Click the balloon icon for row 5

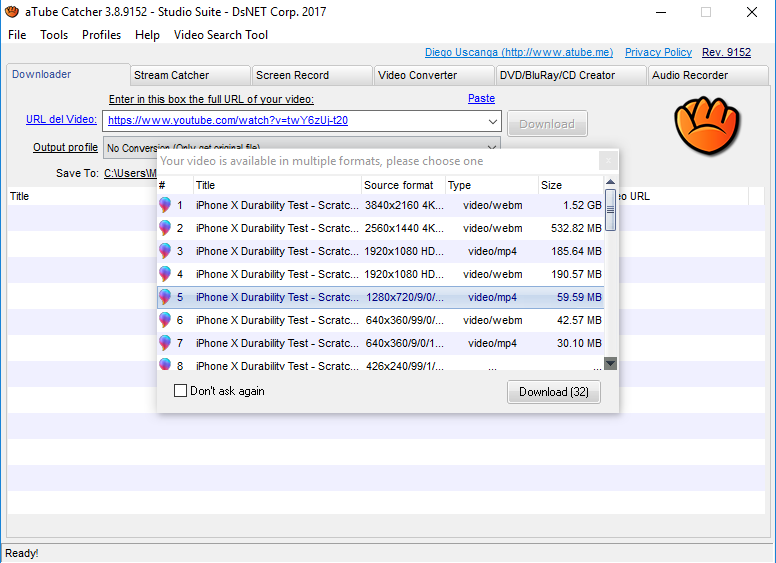165,297
